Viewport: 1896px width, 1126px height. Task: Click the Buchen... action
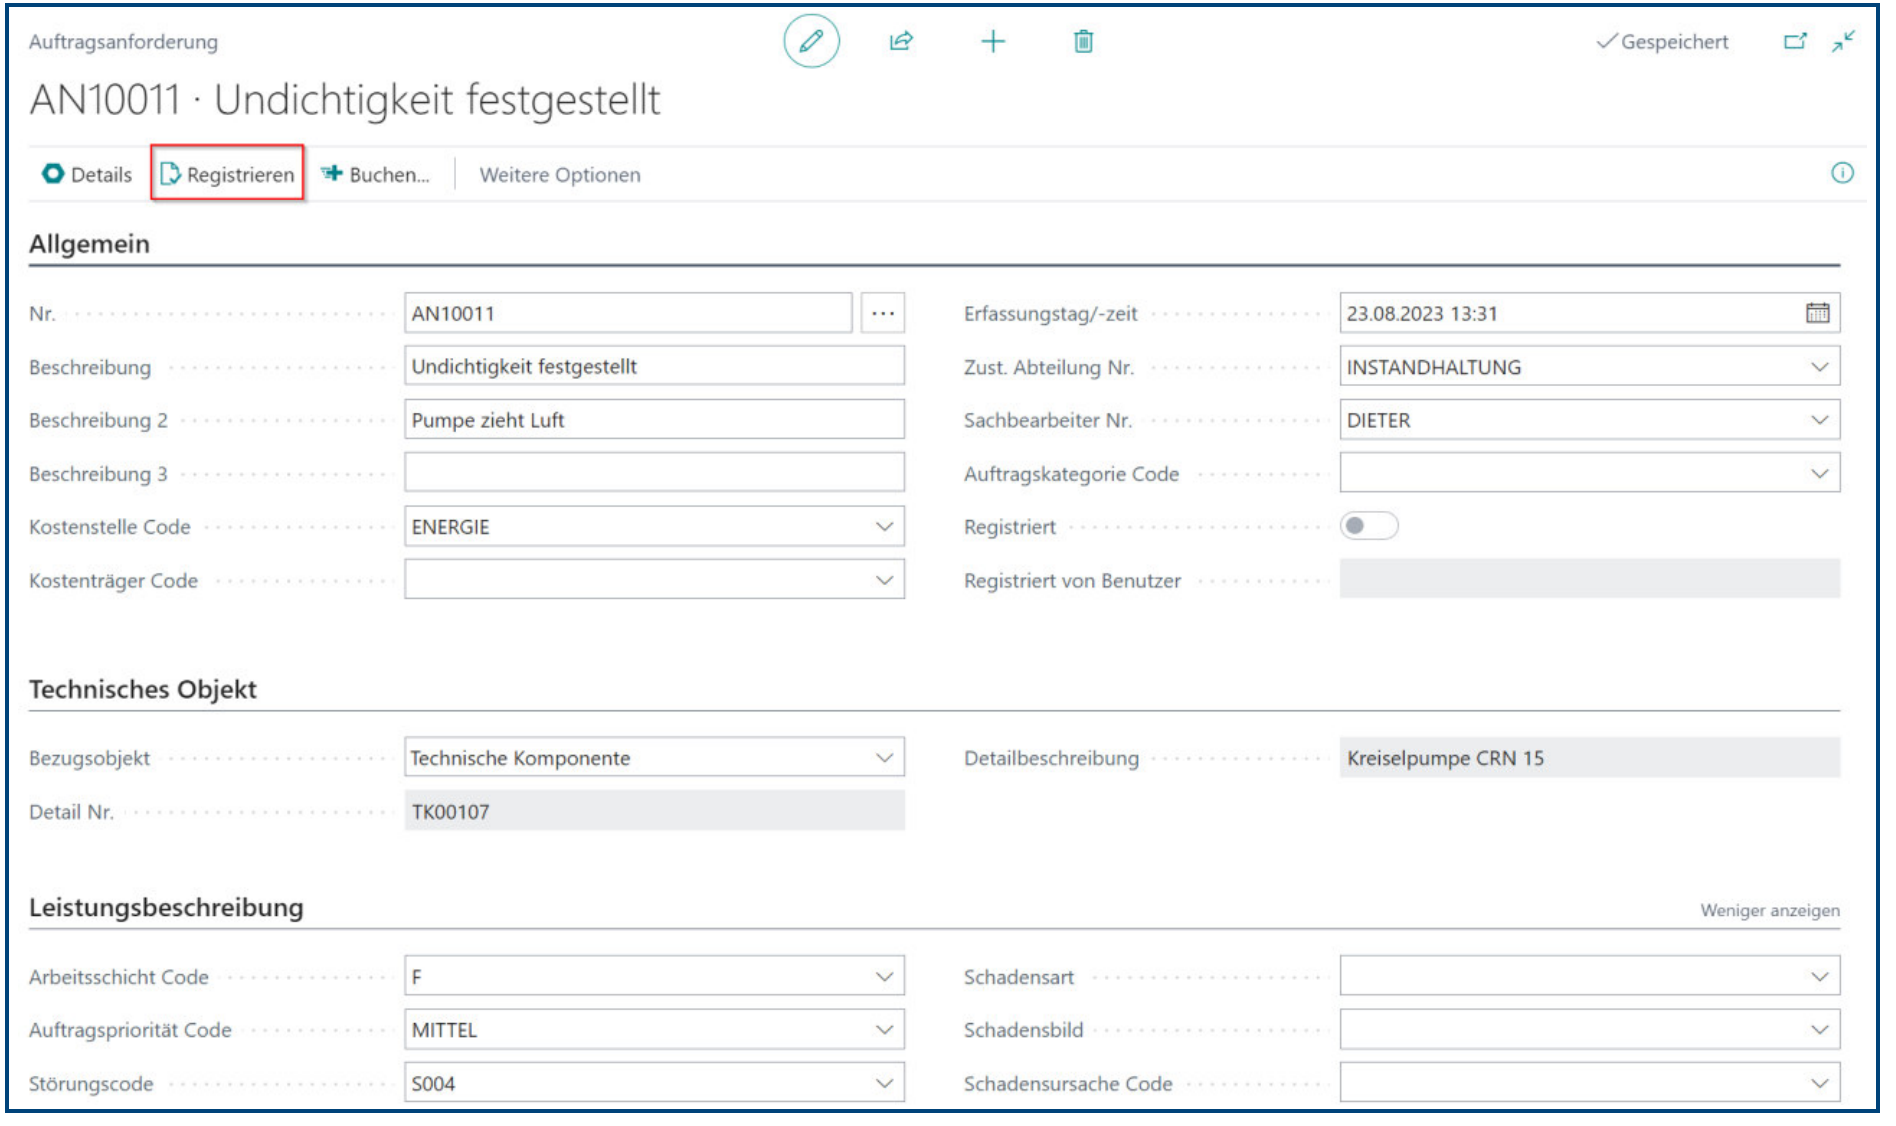pyautogui.click(x=376, y=174)
